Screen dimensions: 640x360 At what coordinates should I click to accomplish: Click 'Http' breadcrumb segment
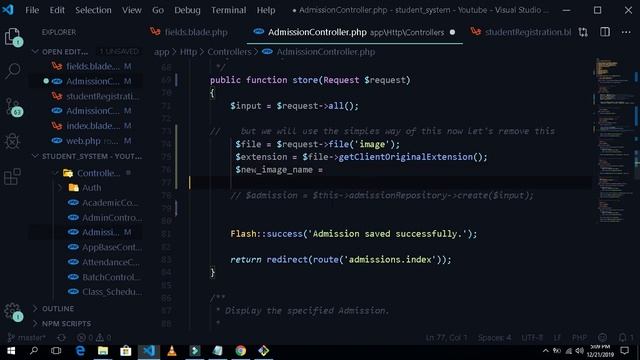click(188, 52)
